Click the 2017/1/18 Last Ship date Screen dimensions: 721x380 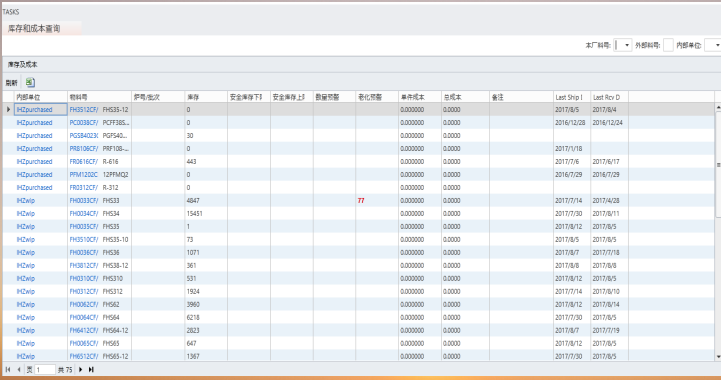click(568, 149)
